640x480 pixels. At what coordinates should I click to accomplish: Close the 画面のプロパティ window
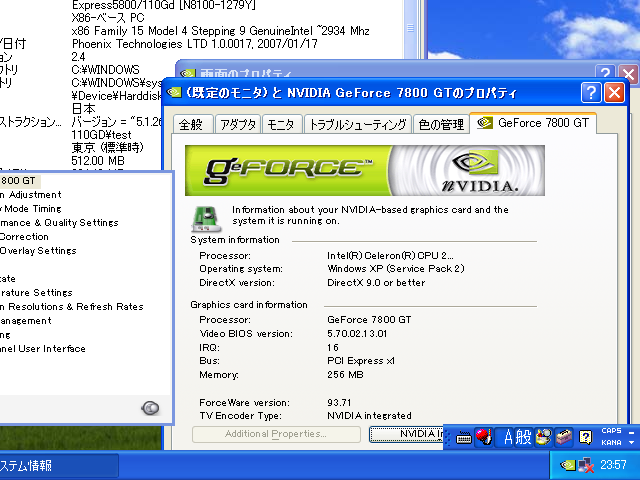[x=629, y=74]
